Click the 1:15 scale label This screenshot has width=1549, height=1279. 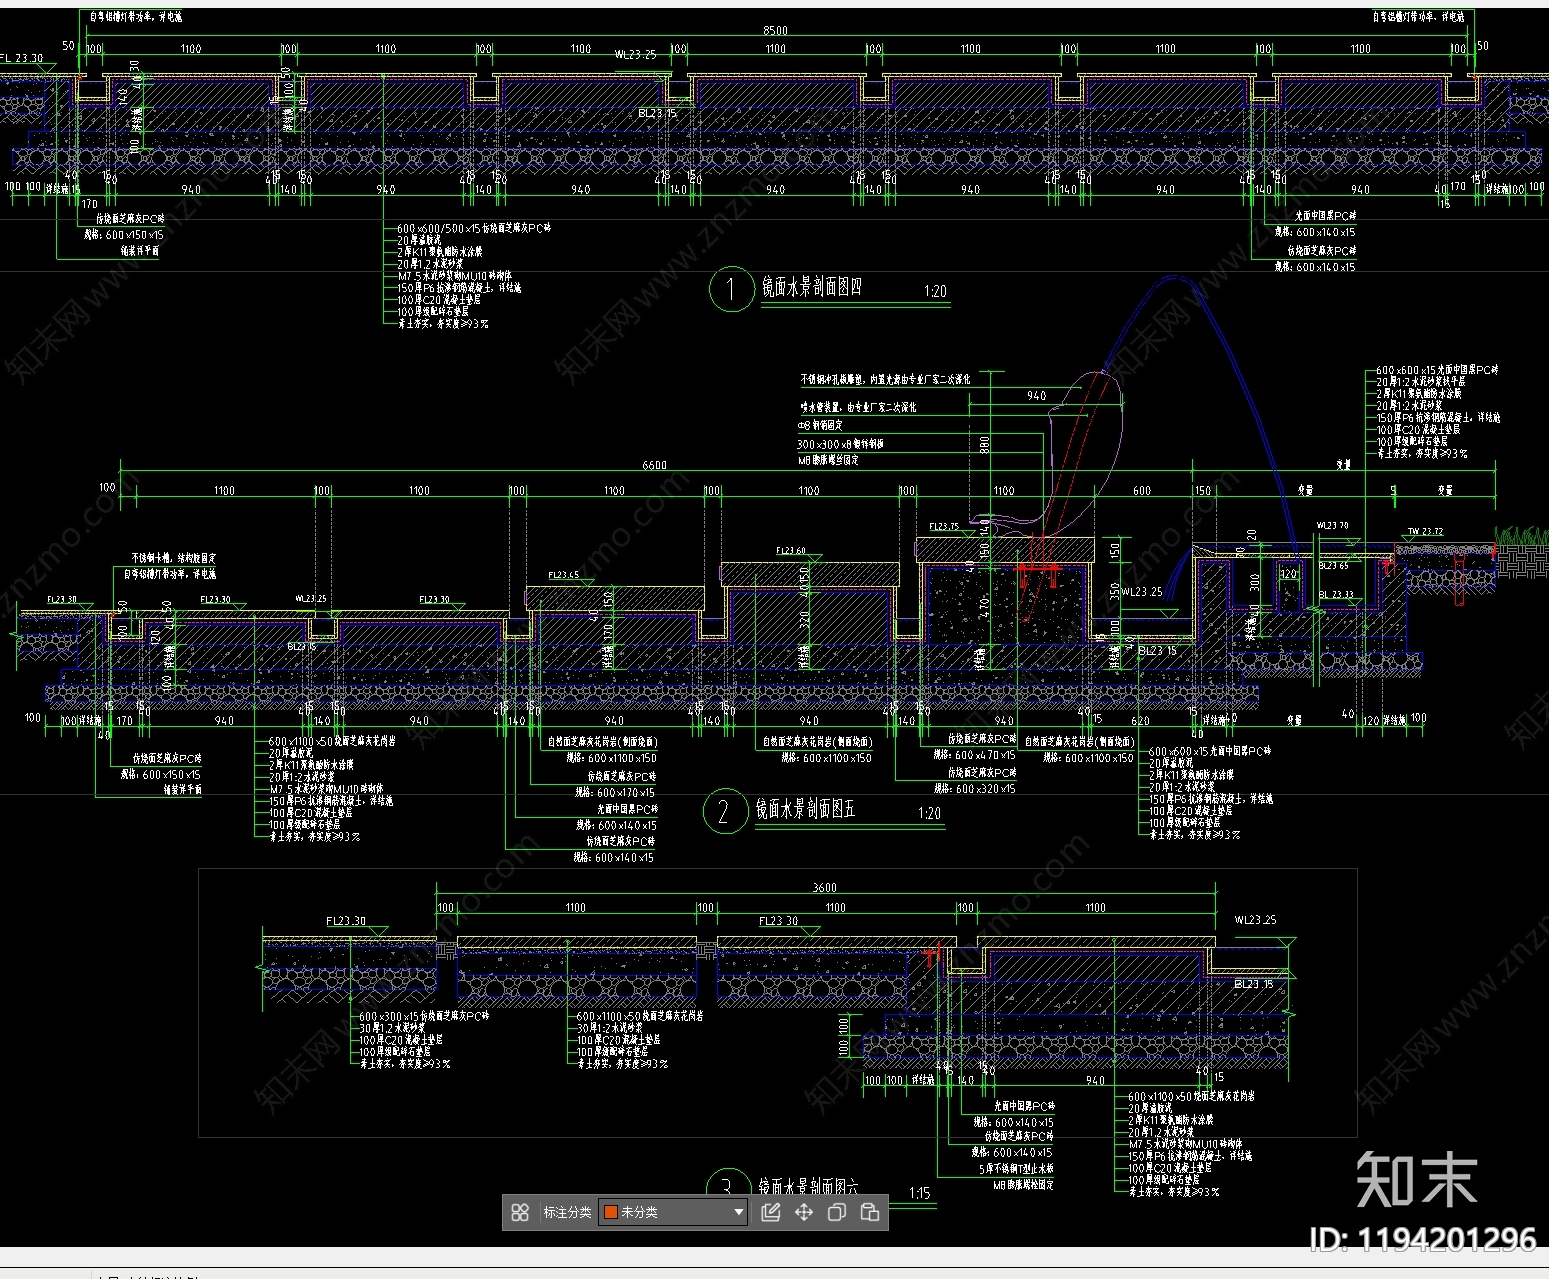click(920, 1193)
